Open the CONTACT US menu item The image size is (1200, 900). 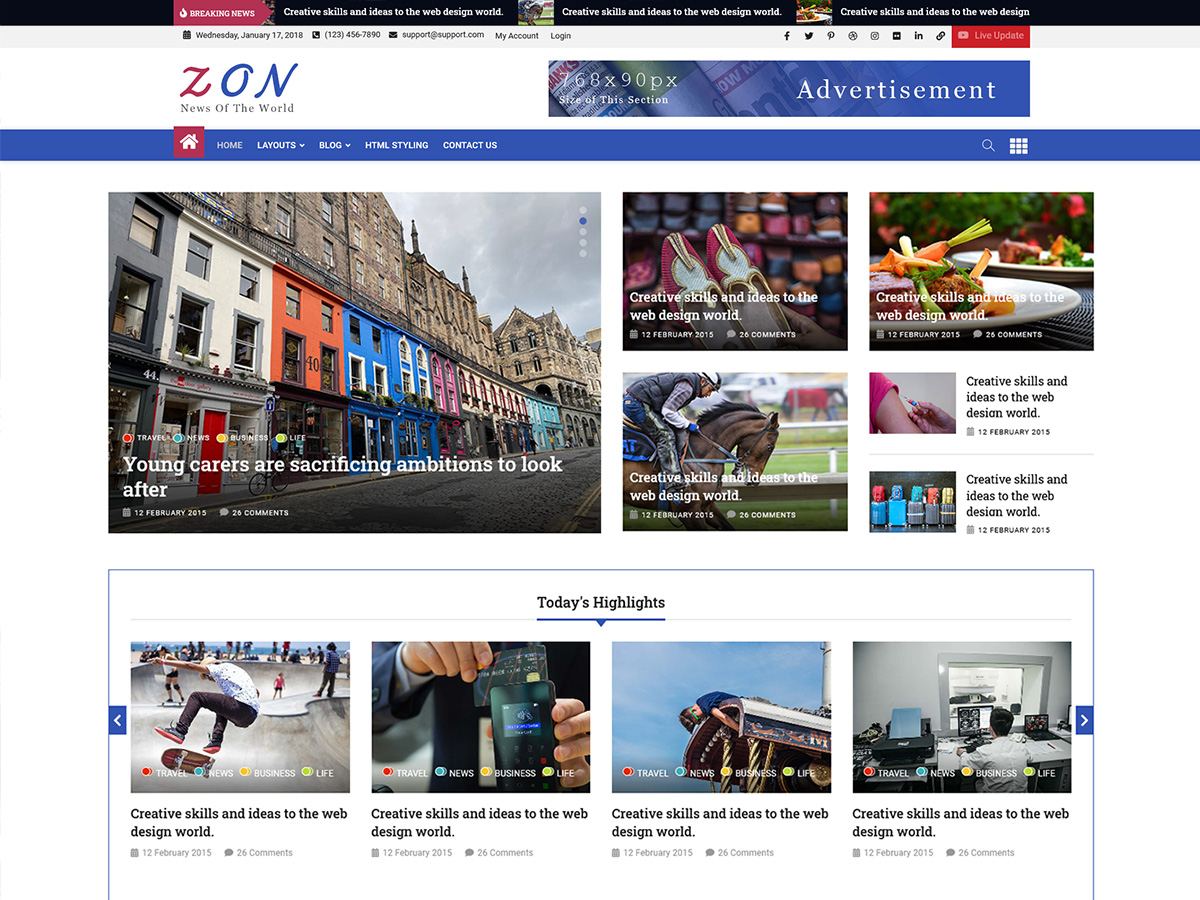click(469, 145)
